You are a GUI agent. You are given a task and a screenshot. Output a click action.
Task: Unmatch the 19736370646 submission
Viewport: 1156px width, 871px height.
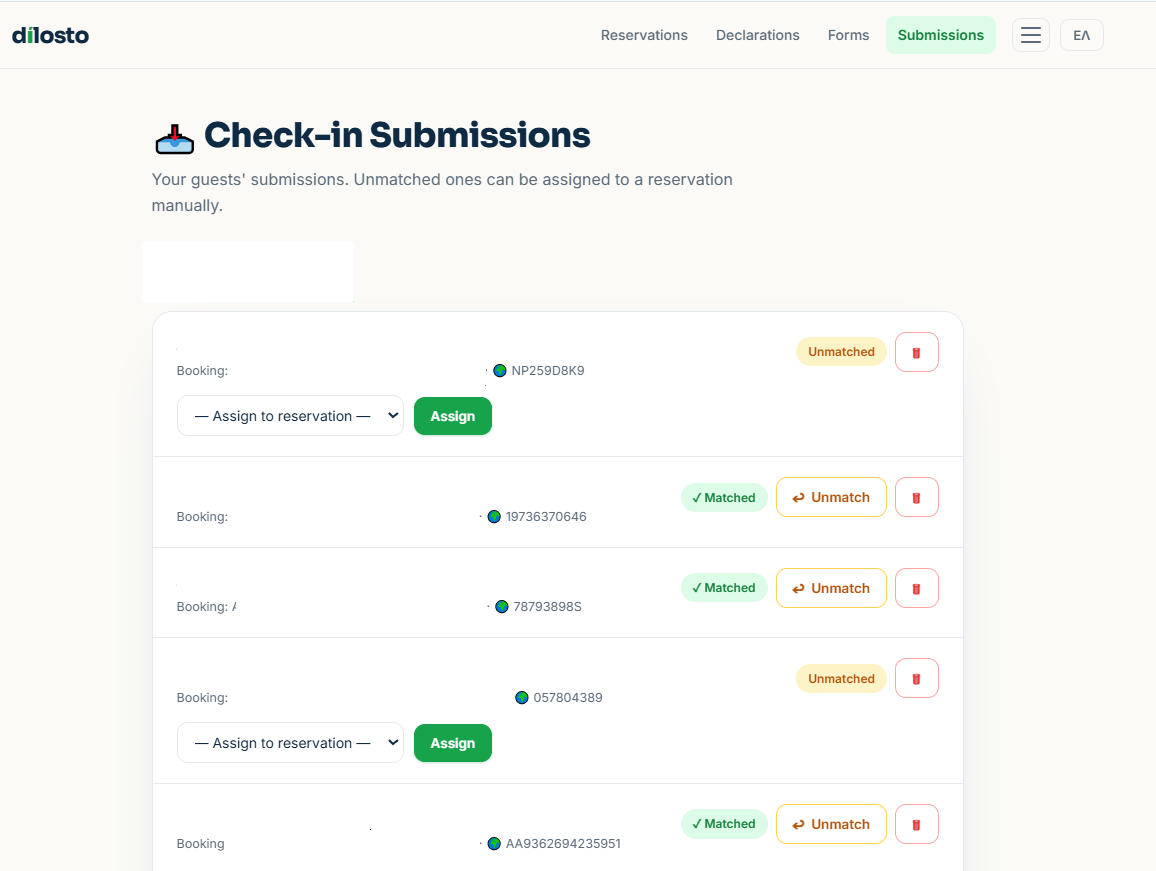coord(831,497)
